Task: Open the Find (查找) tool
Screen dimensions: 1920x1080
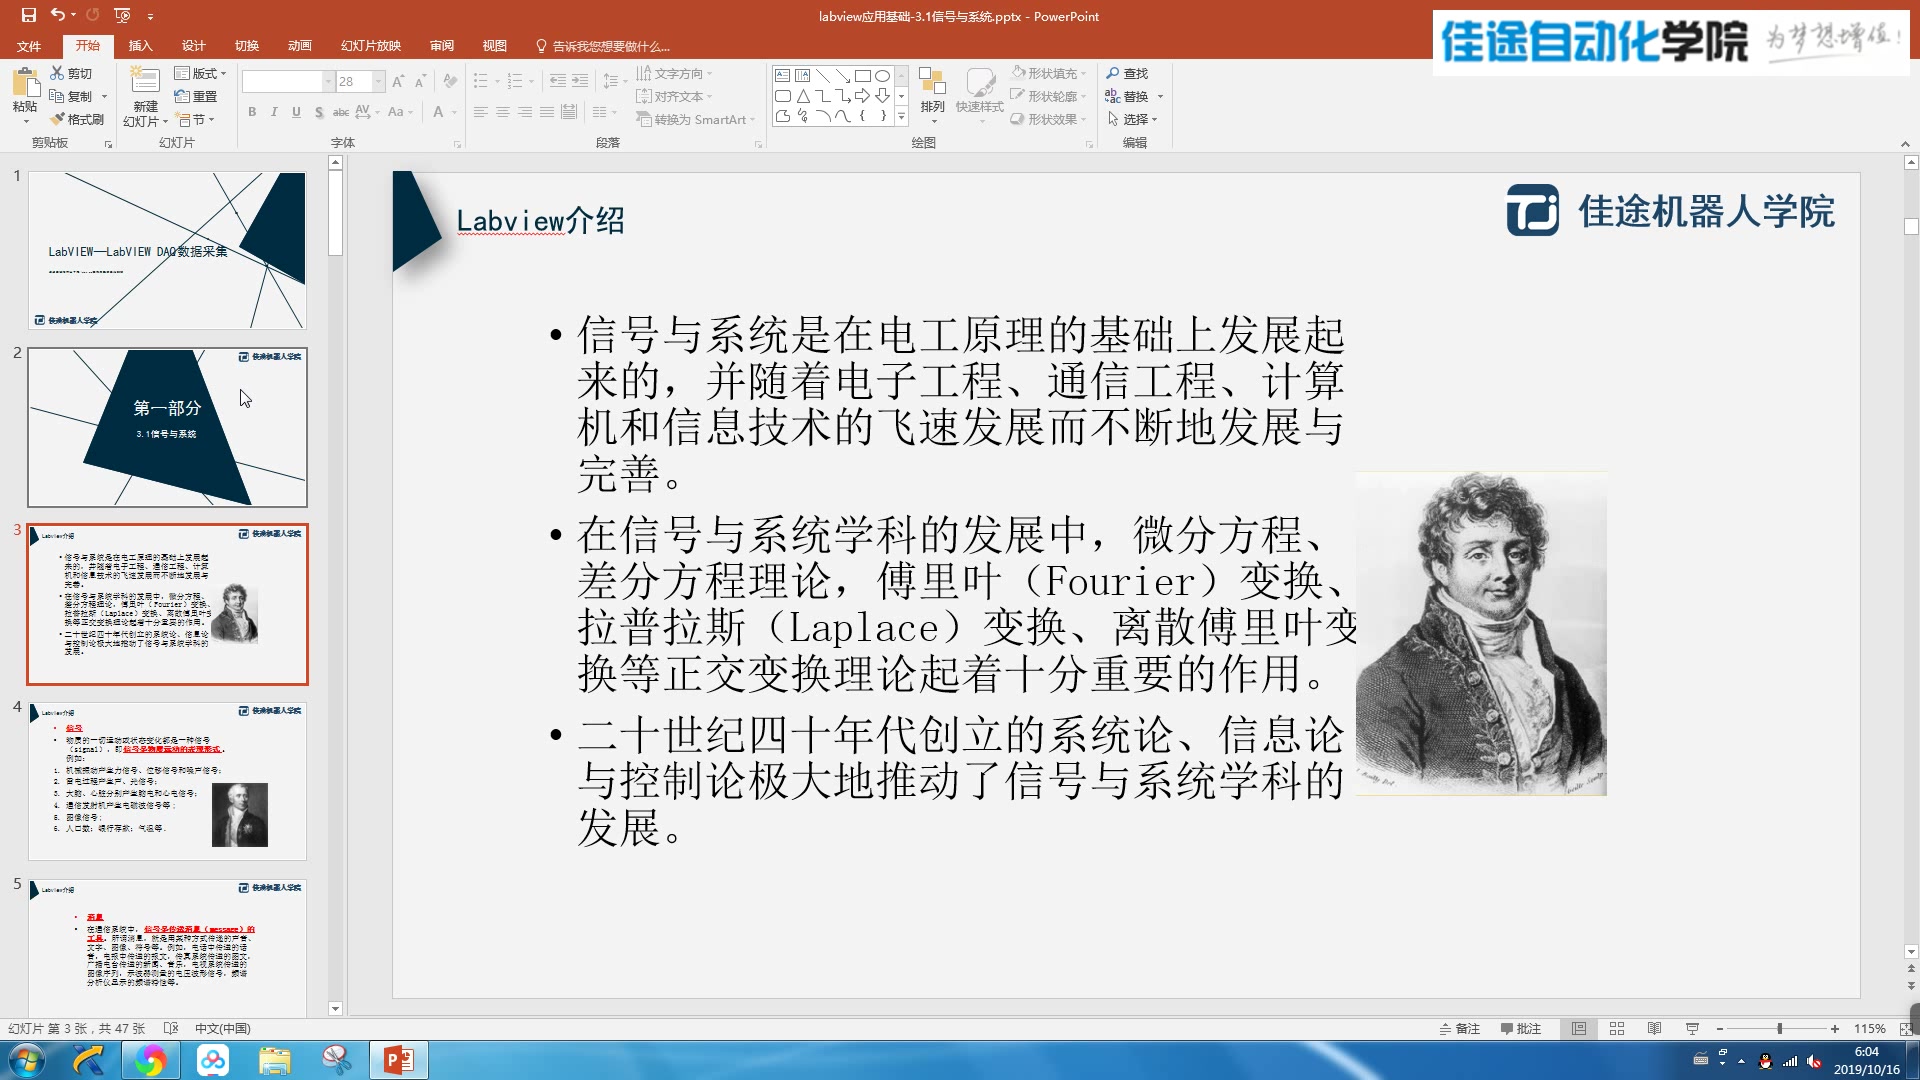Action: [1128, 73]
